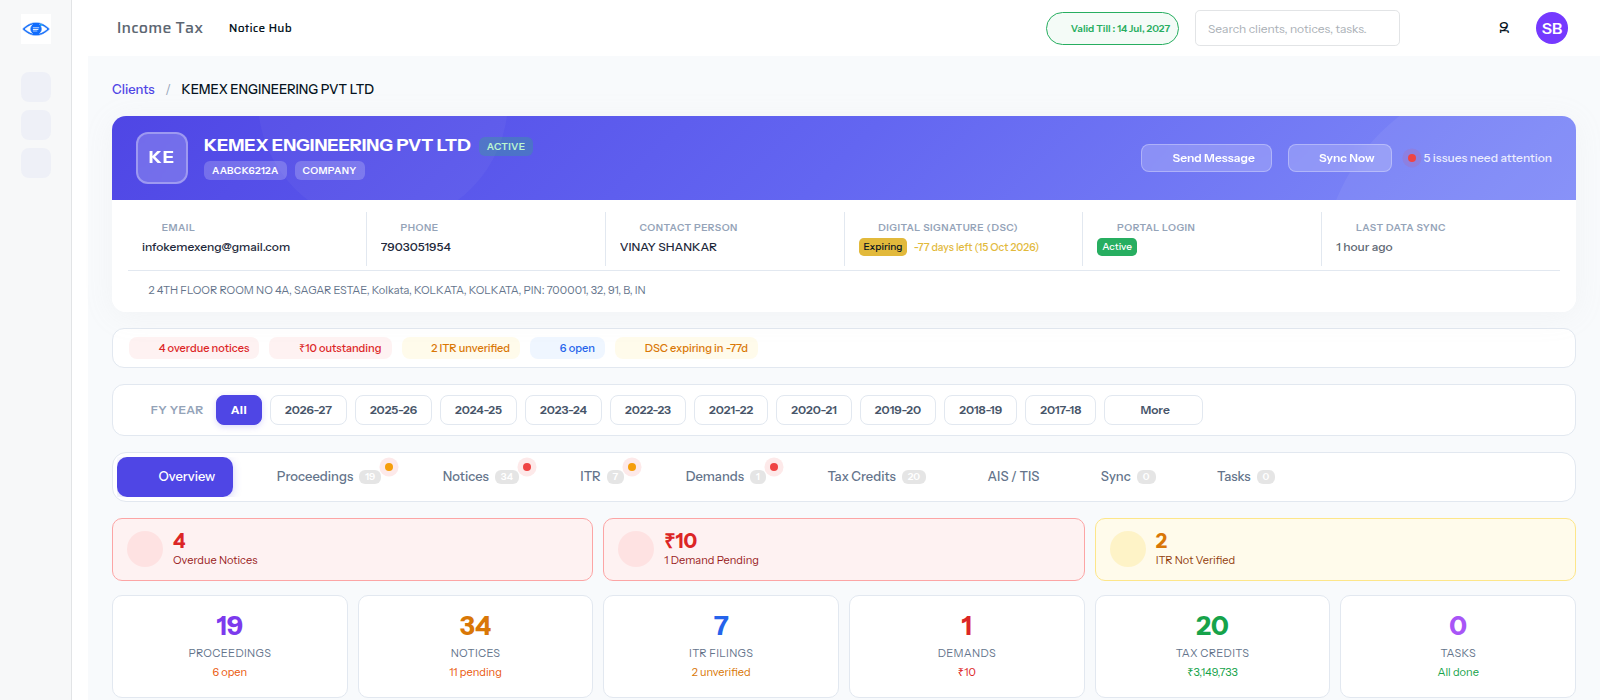The height and width of the screenshot is (700, 1600).
Task: Select the All fiscal year filter
Action: [239, 410]
